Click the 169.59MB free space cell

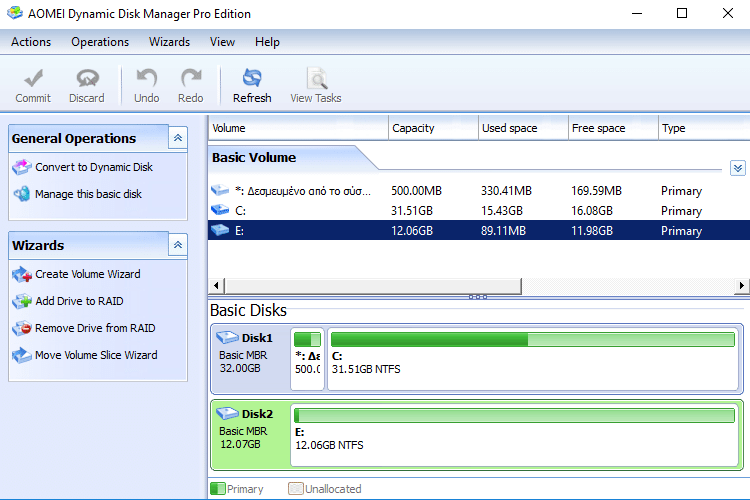596,191
